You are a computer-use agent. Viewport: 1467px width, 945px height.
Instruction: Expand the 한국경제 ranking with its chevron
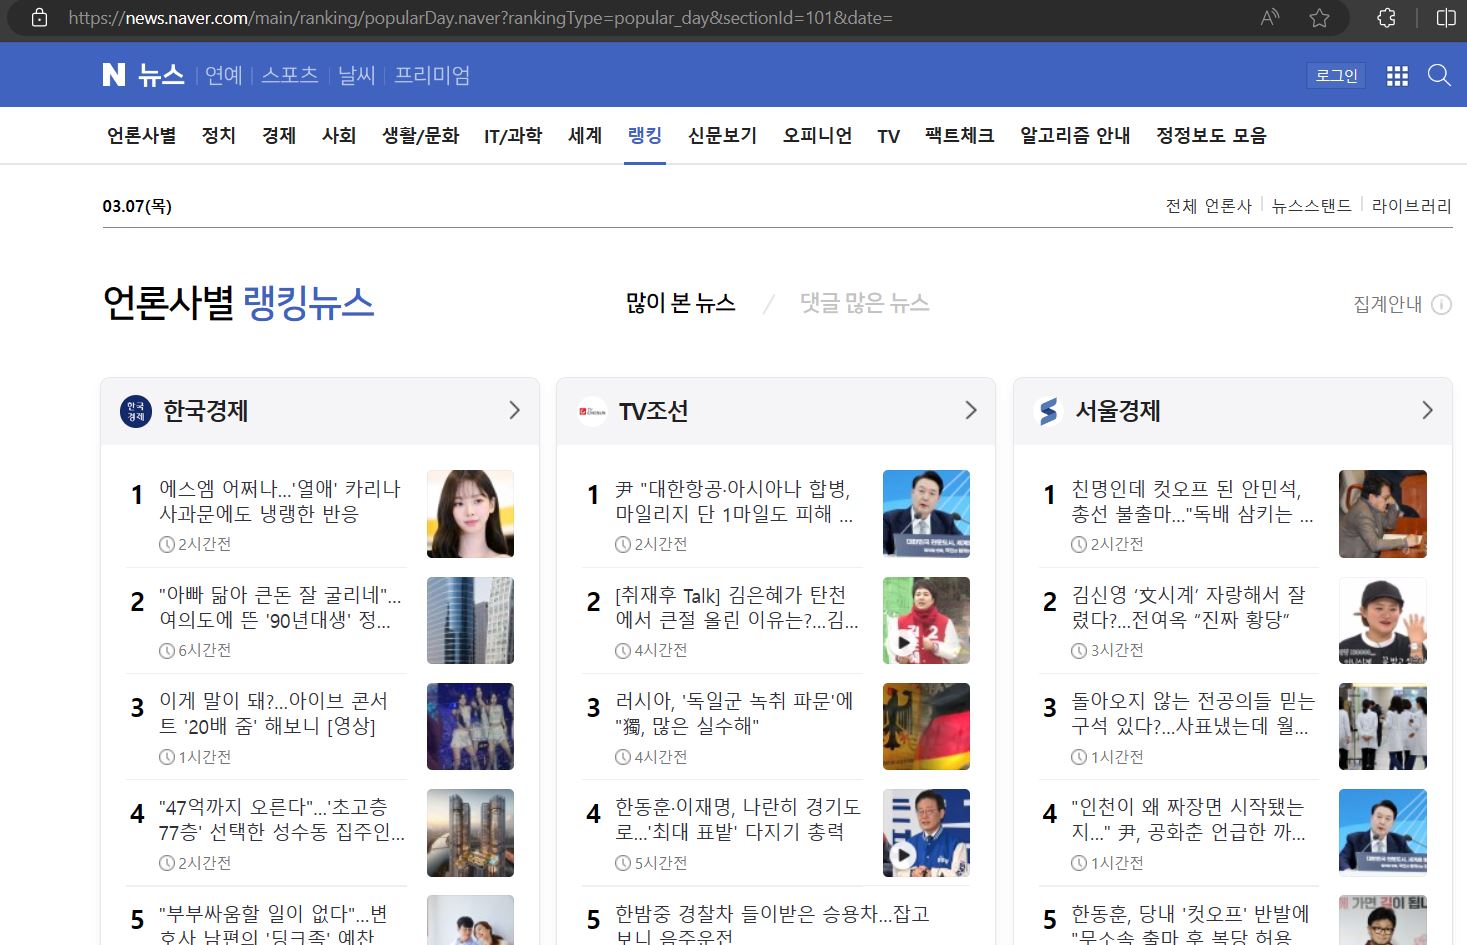coord(513,410)
